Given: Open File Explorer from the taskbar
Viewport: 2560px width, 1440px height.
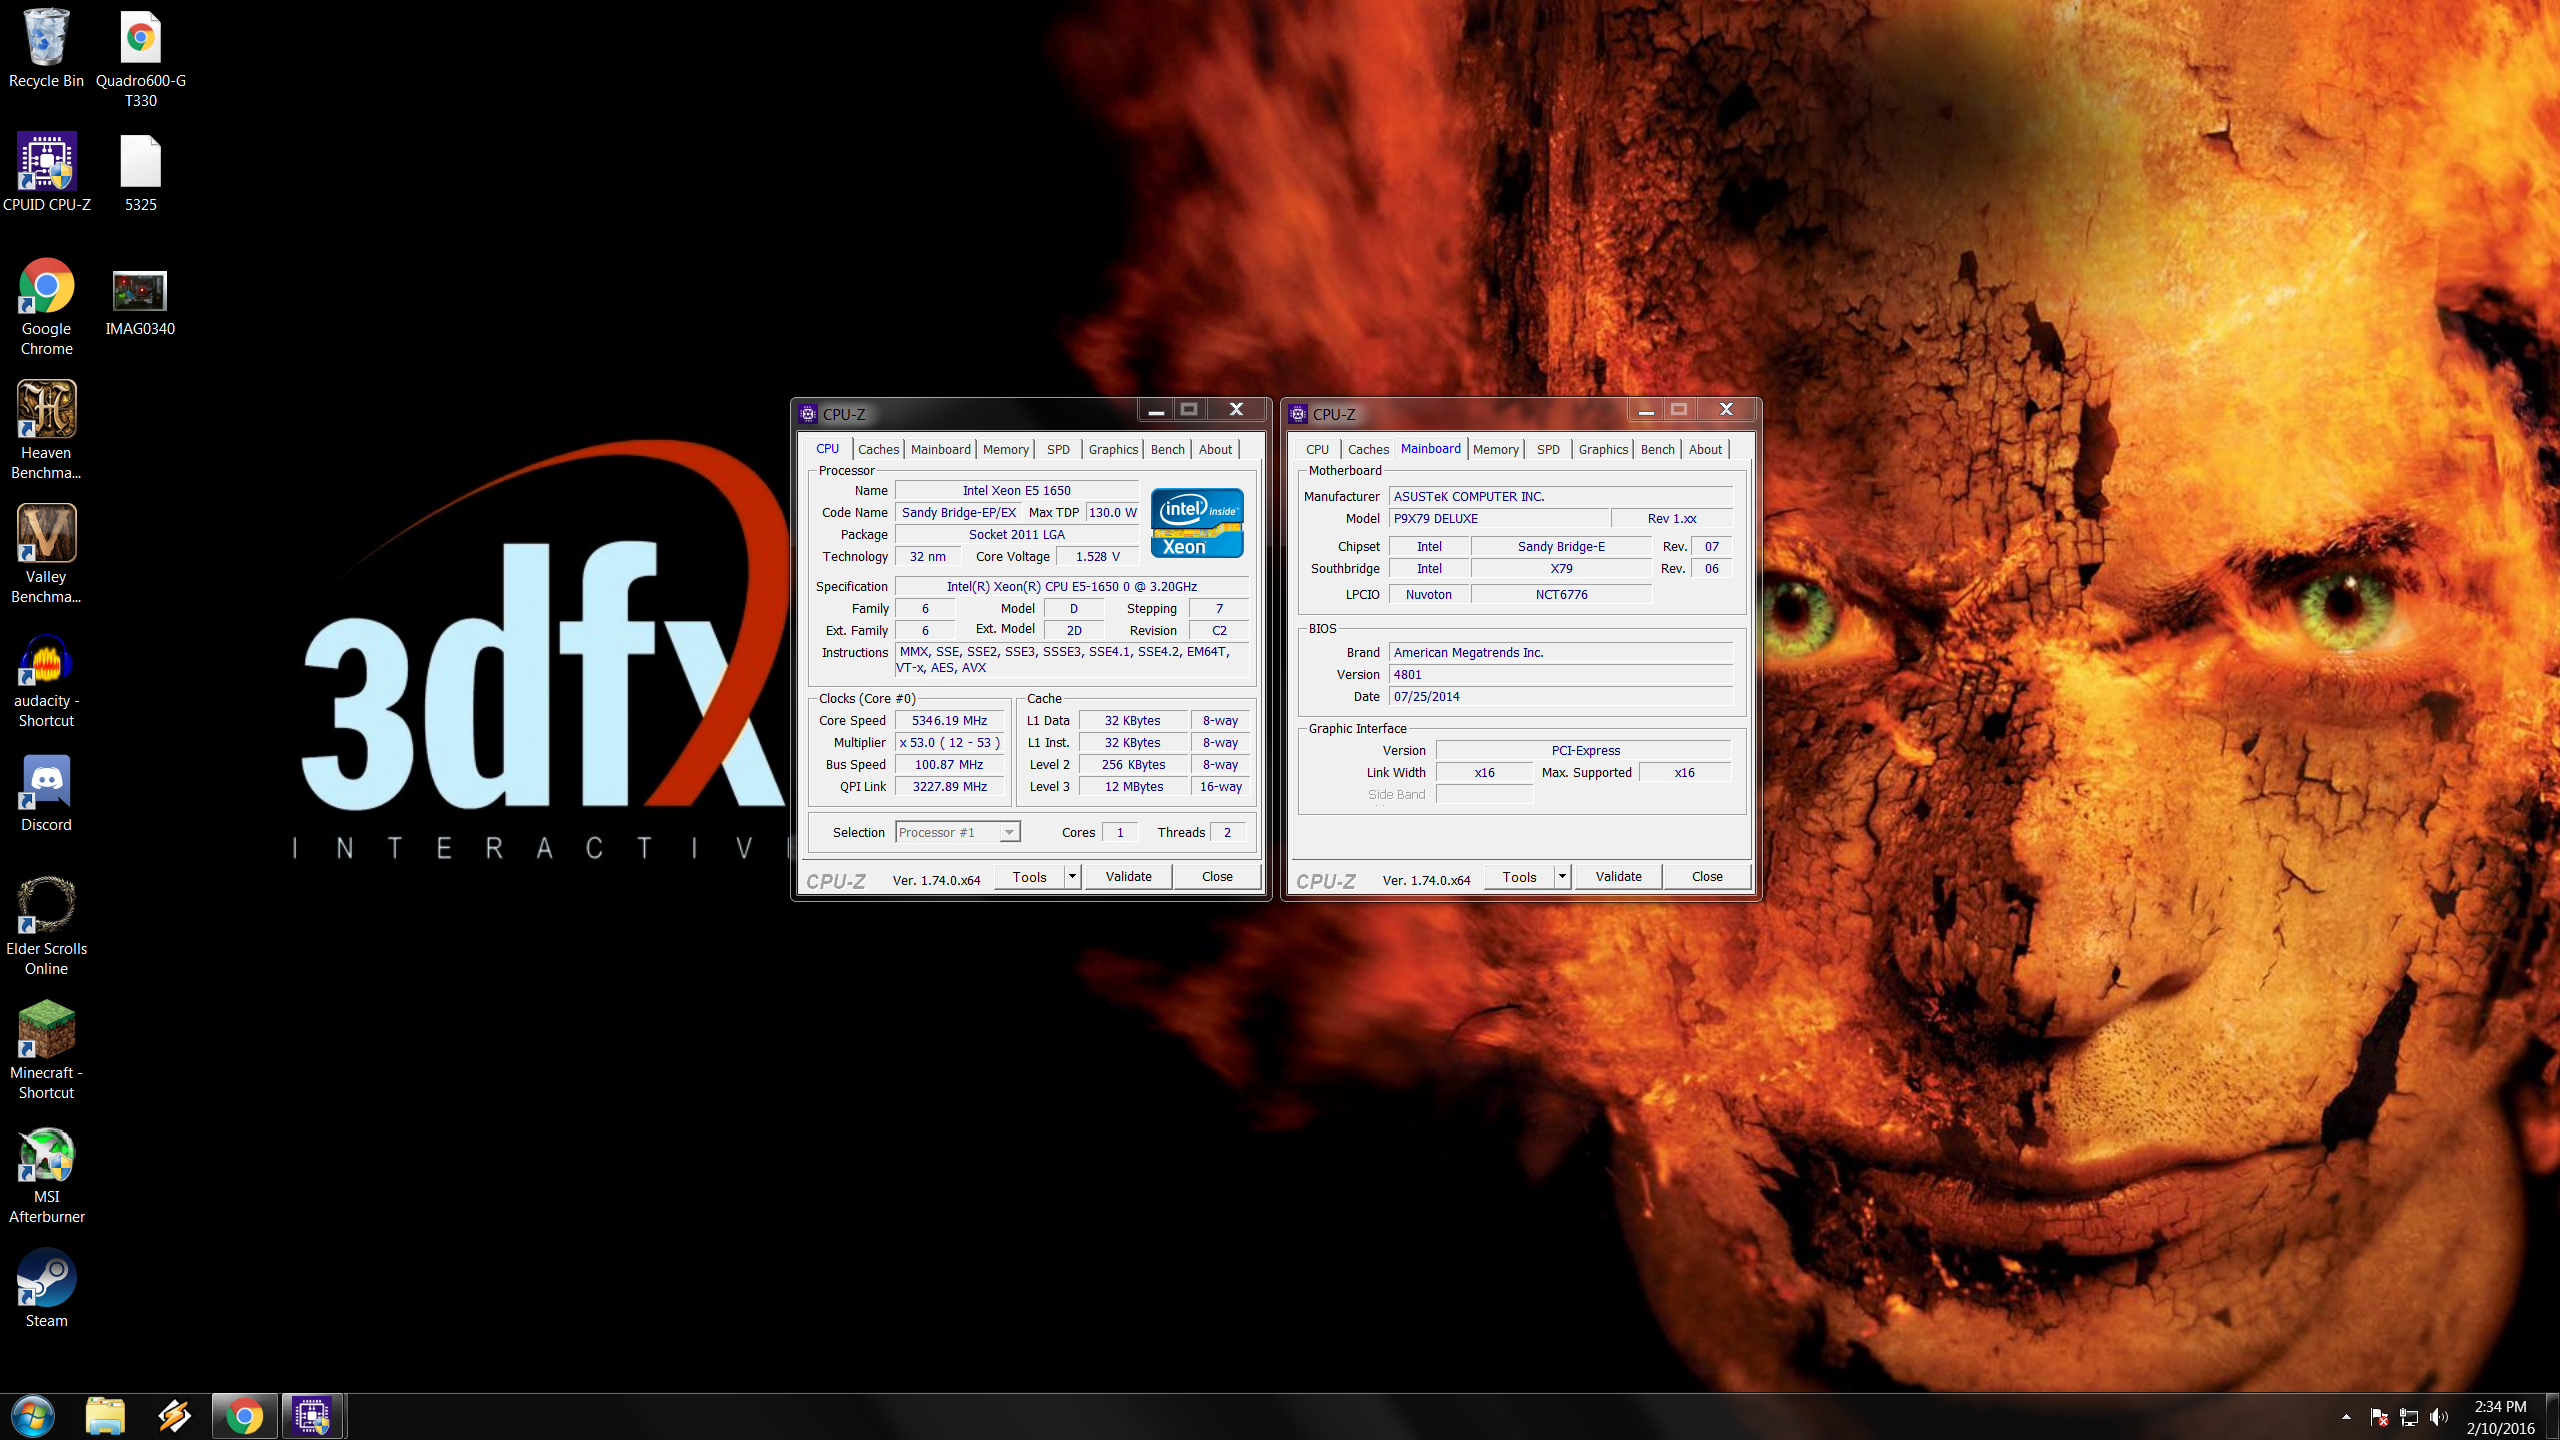Looking at the screenshot, I should tap(105, 1416).
